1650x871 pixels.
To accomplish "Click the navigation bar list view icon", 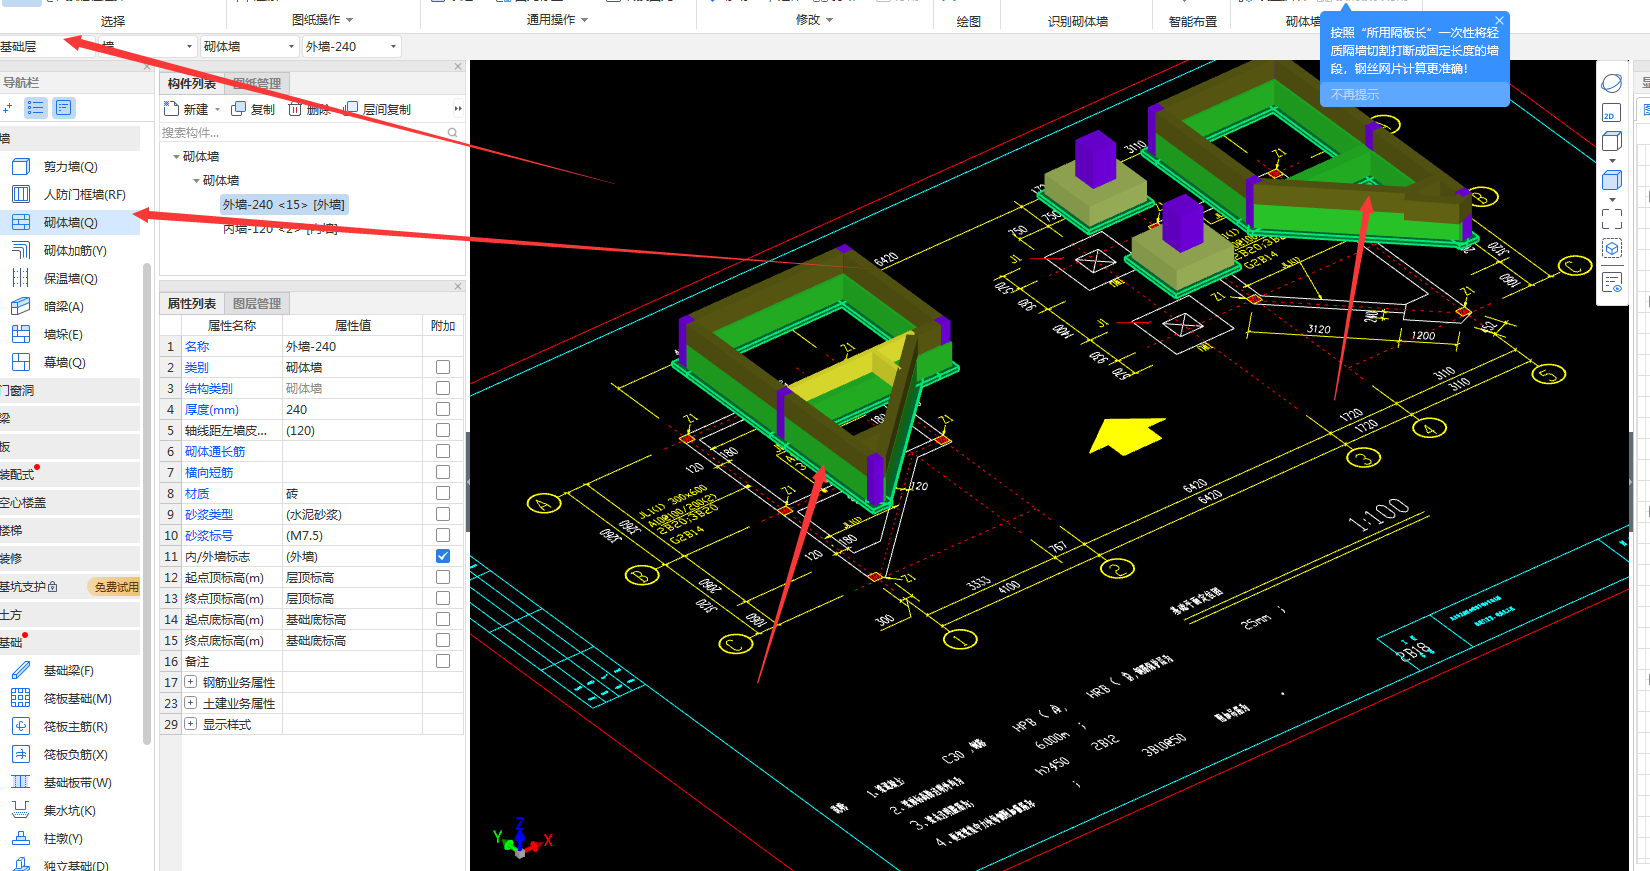I will (x=36, y=108).
